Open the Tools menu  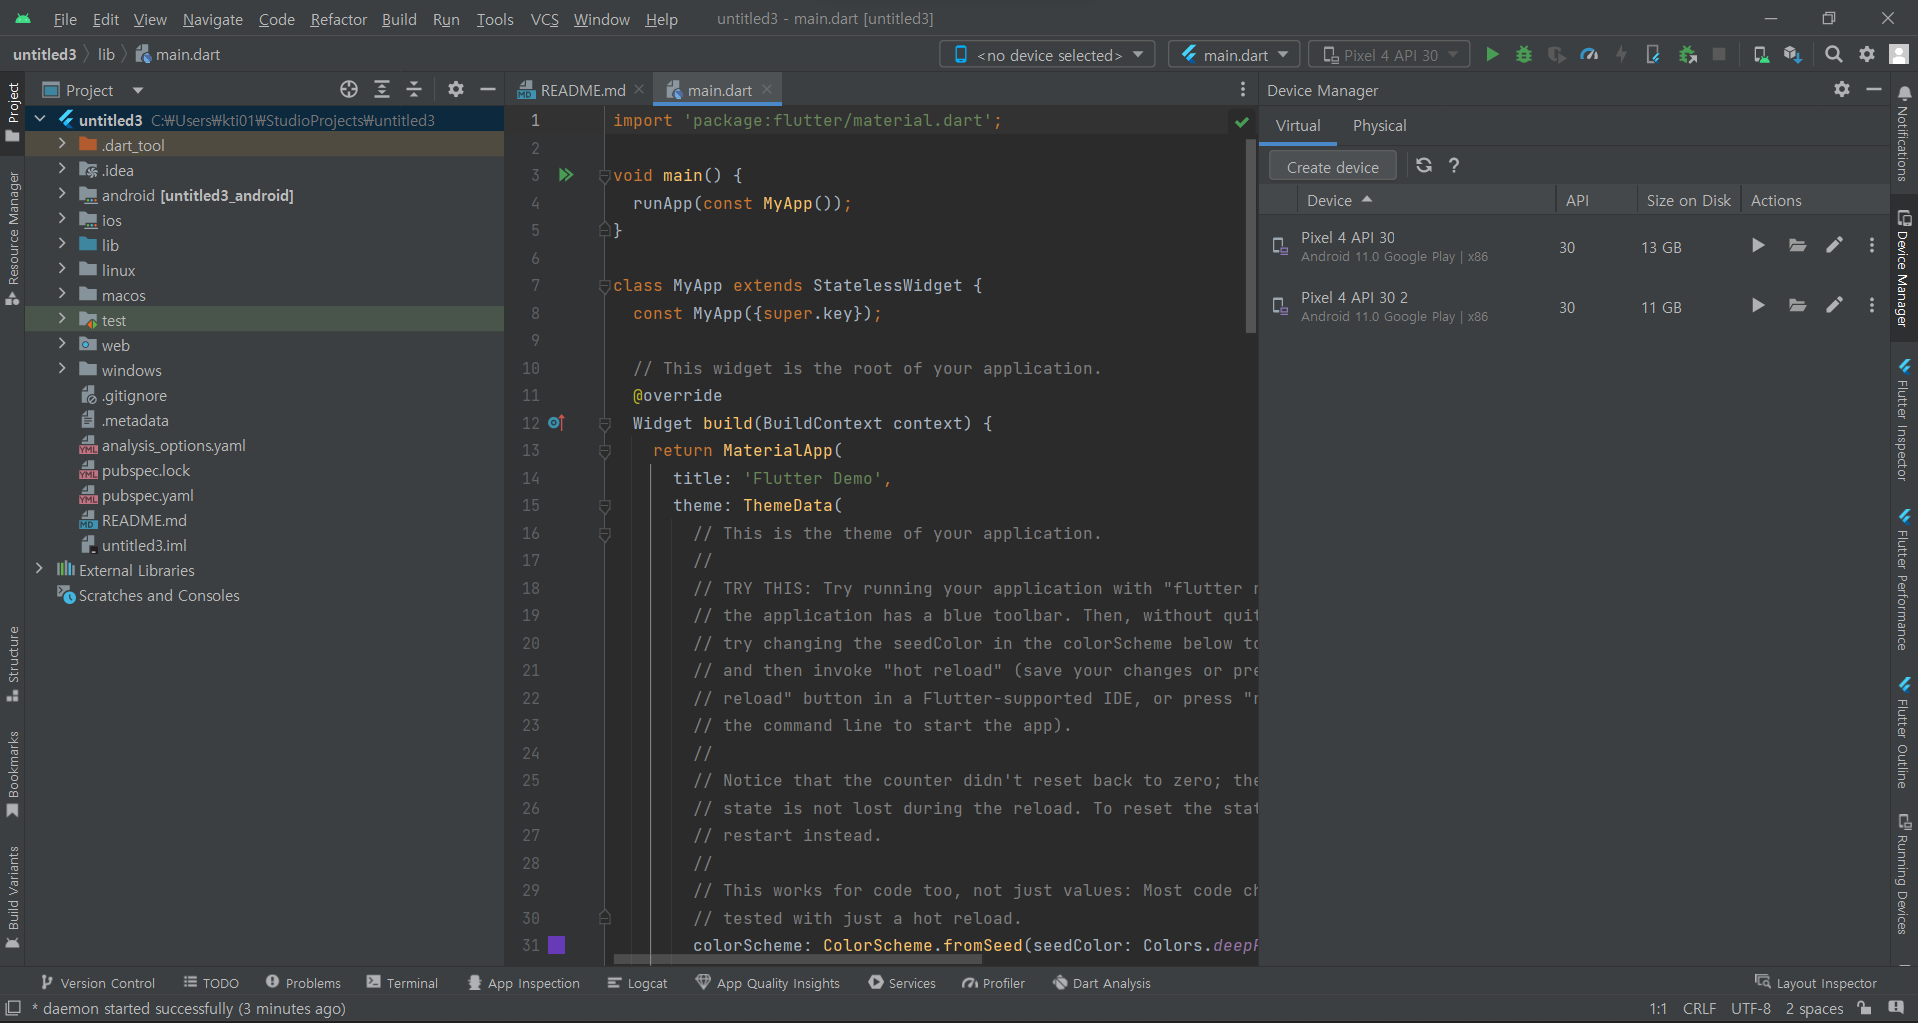pyautogui.click(x=494, y=19)
